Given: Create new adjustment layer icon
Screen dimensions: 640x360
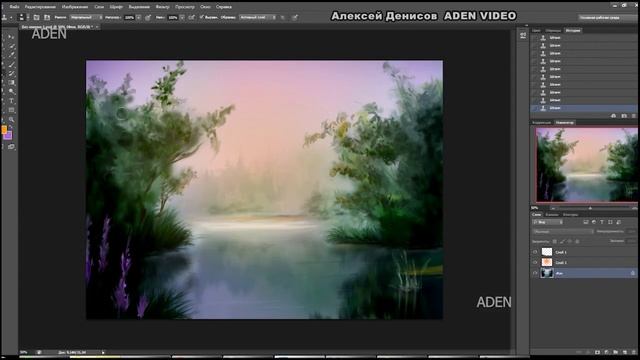Looking at the screenshot, I should (607, 352).
